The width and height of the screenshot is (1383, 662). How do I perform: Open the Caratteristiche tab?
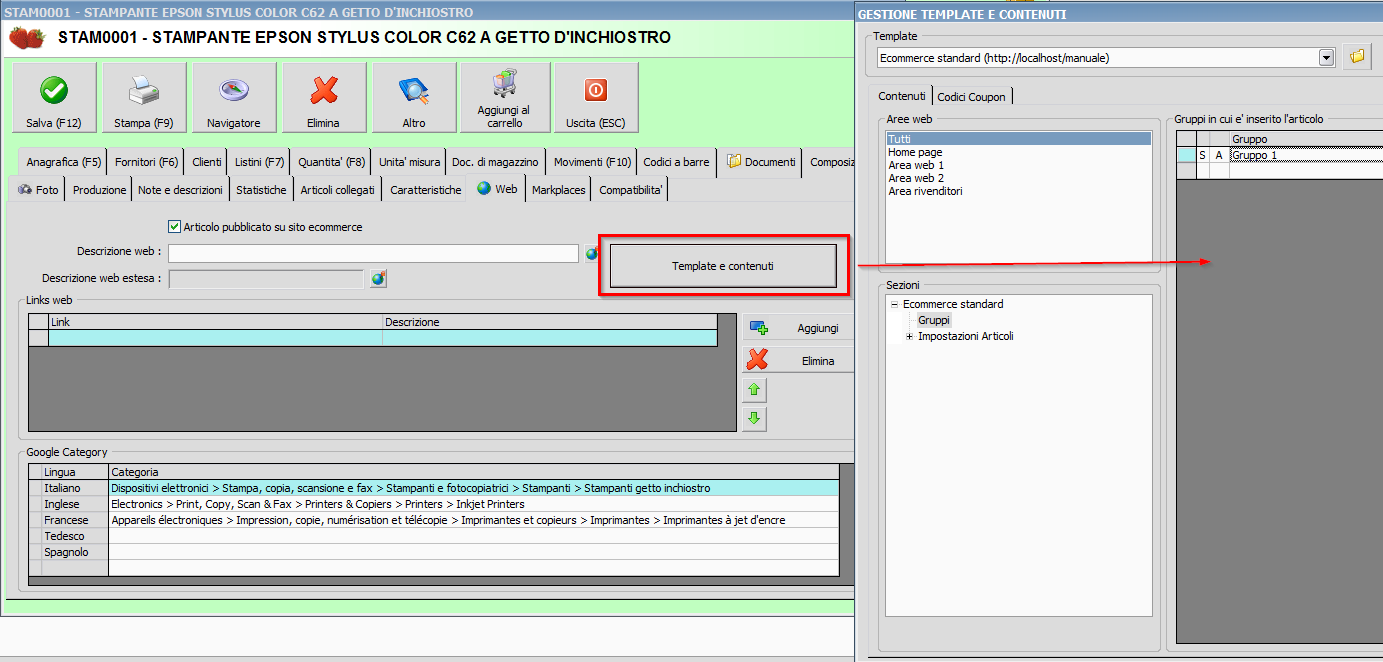[x=426, y=190]
